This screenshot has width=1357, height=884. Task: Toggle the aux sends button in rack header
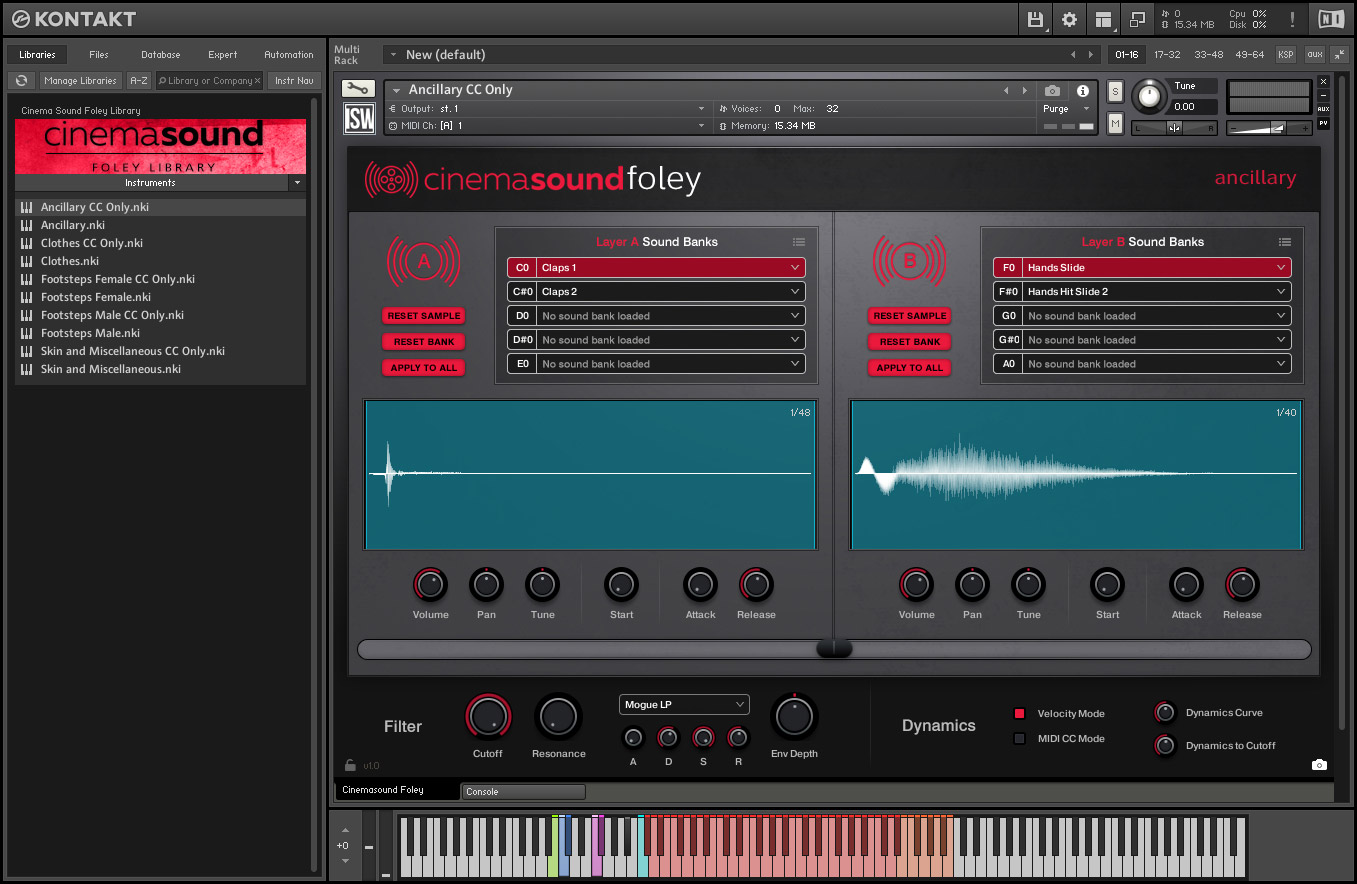pos(1314,55)
